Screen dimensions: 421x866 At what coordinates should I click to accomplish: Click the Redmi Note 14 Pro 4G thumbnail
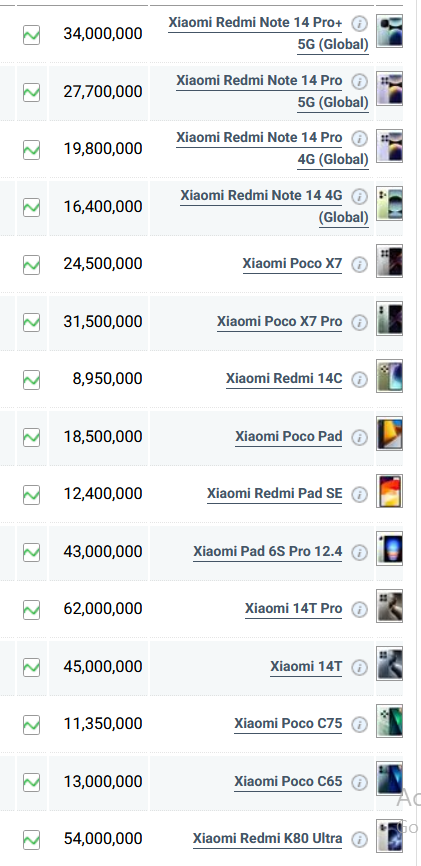[x=390, y=146]
